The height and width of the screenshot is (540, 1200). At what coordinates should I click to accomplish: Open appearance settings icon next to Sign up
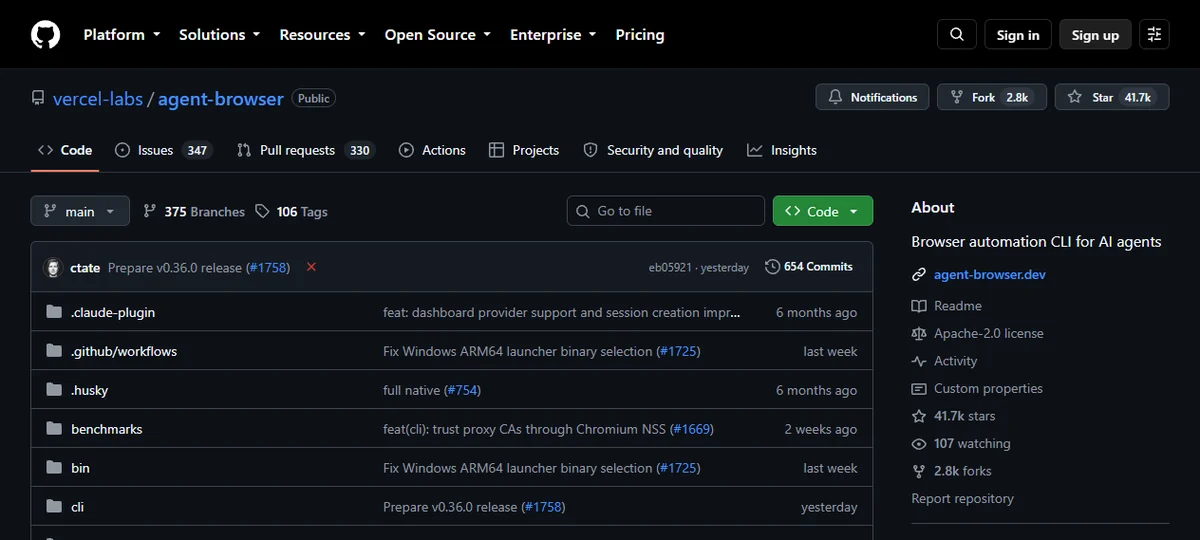tap(1155, 34)
